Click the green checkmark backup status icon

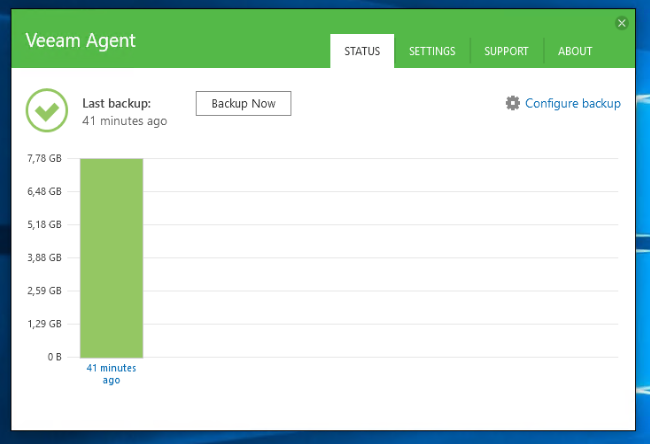pyautogui.click(x=46, y=111)
